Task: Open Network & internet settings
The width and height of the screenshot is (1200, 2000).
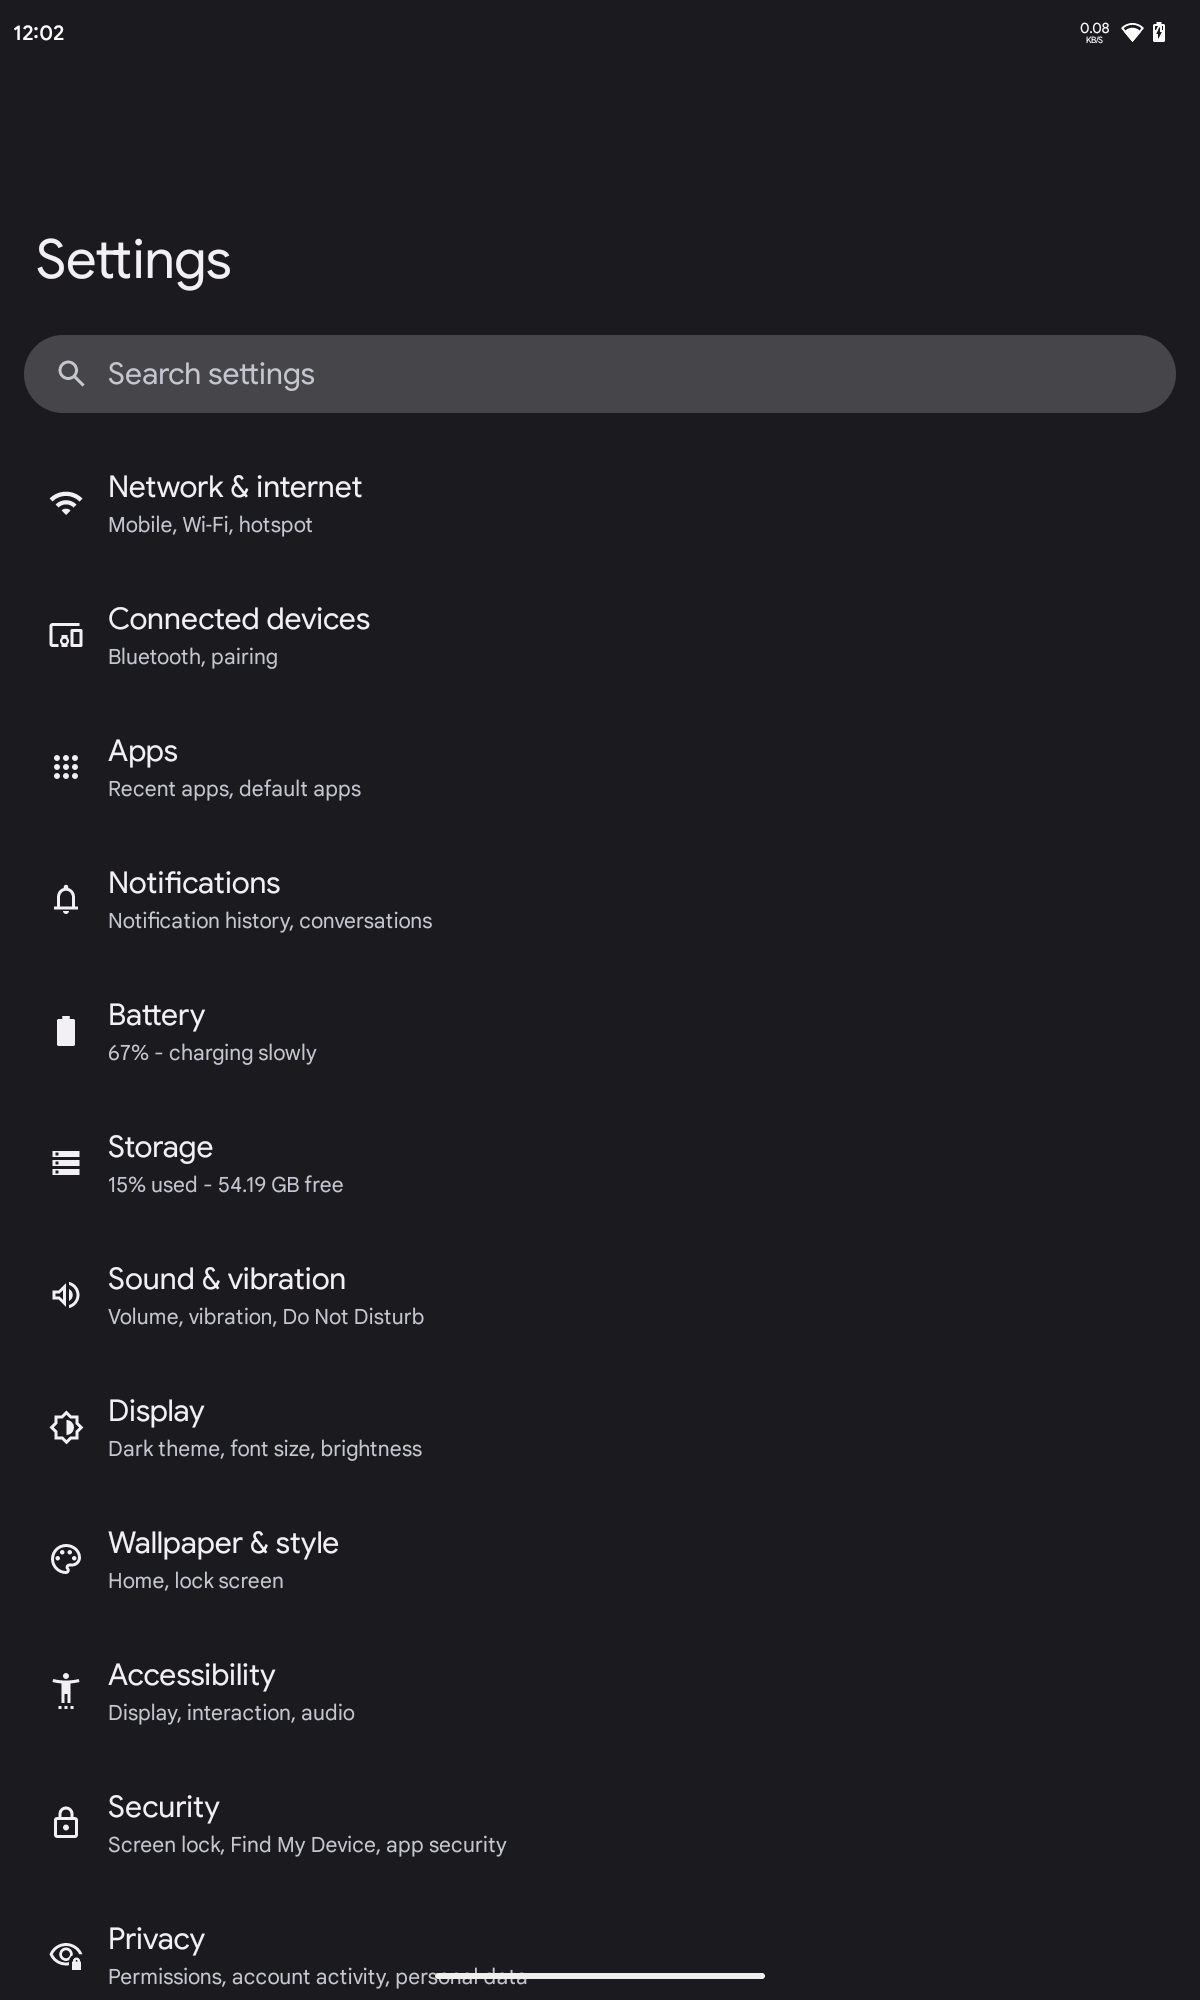Action: pos(235,503)
